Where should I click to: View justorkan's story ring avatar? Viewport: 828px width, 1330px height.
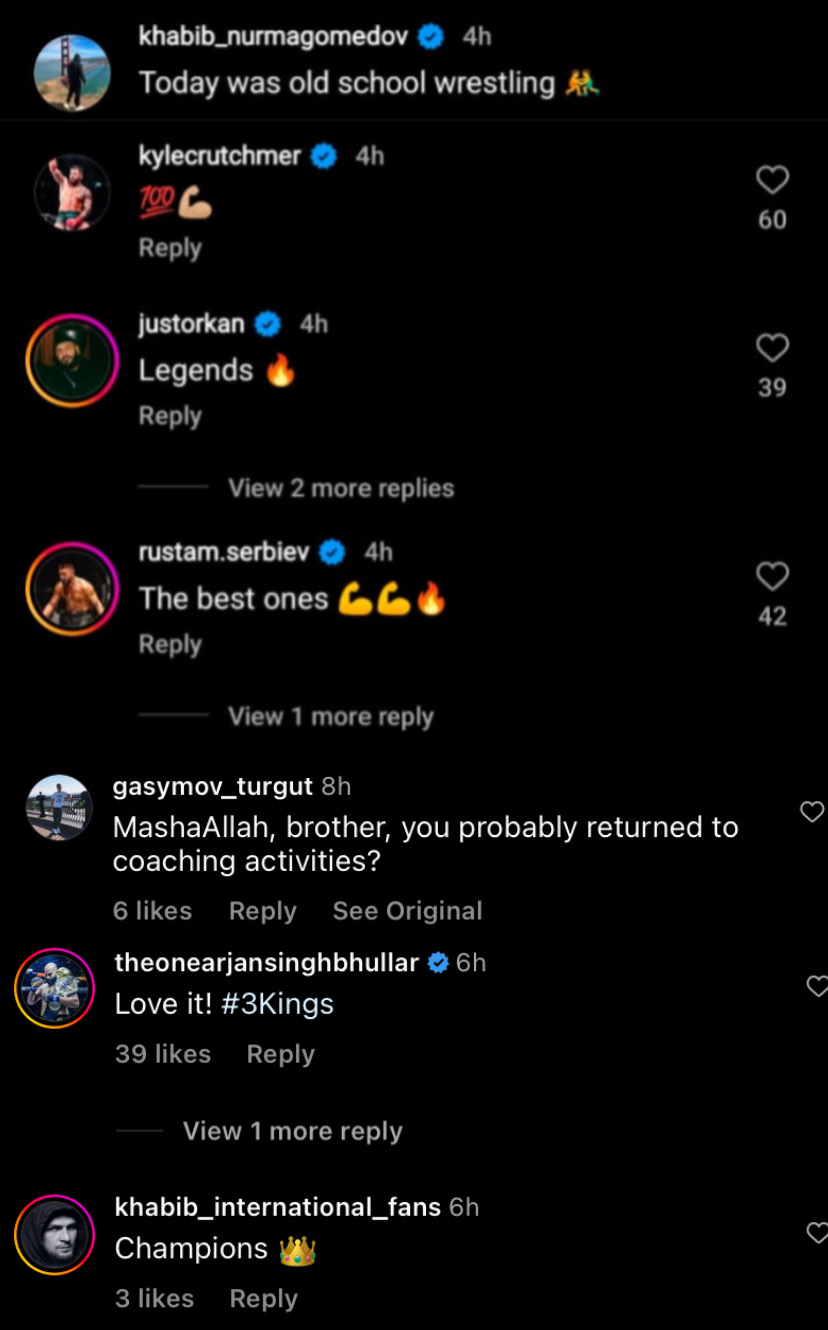[72, 360]
